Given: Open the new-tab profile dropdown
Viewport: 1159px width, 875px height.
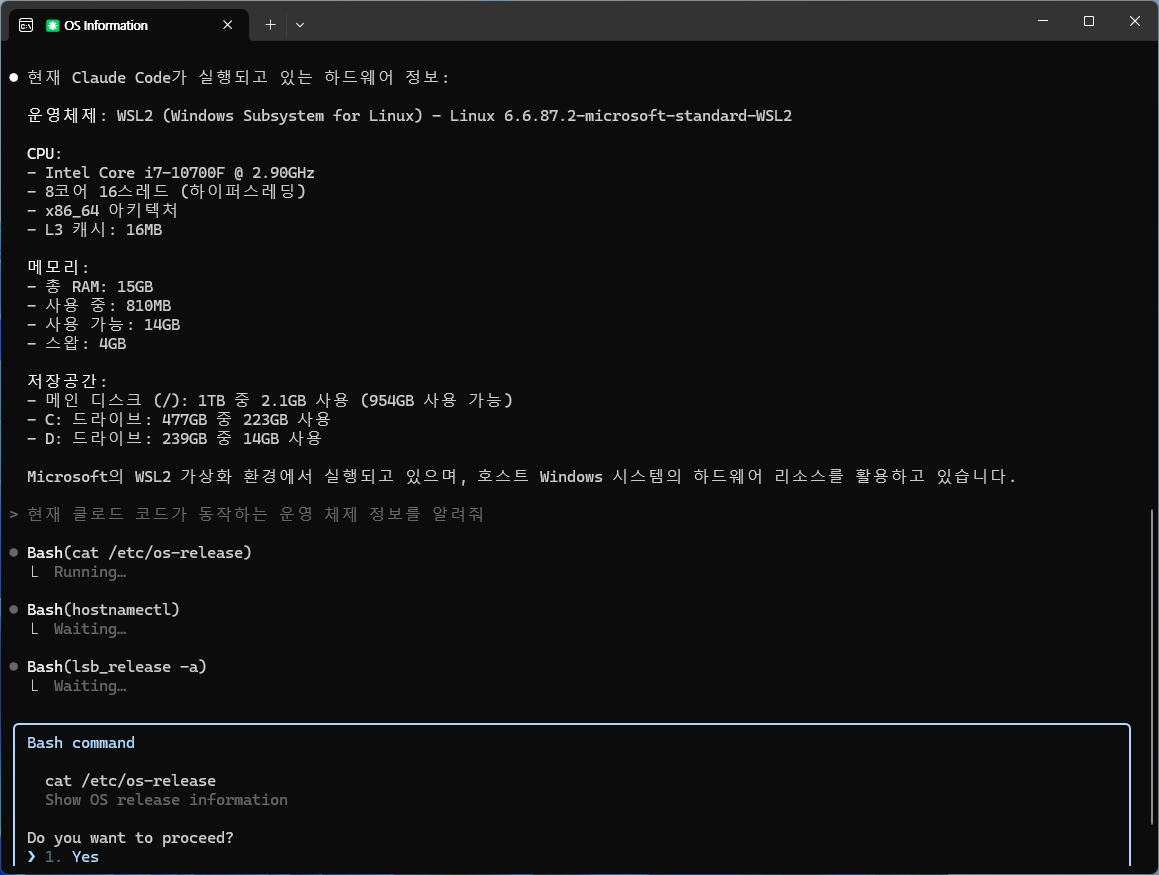Looking at the screenshot, I should click(x=299, y=25).
